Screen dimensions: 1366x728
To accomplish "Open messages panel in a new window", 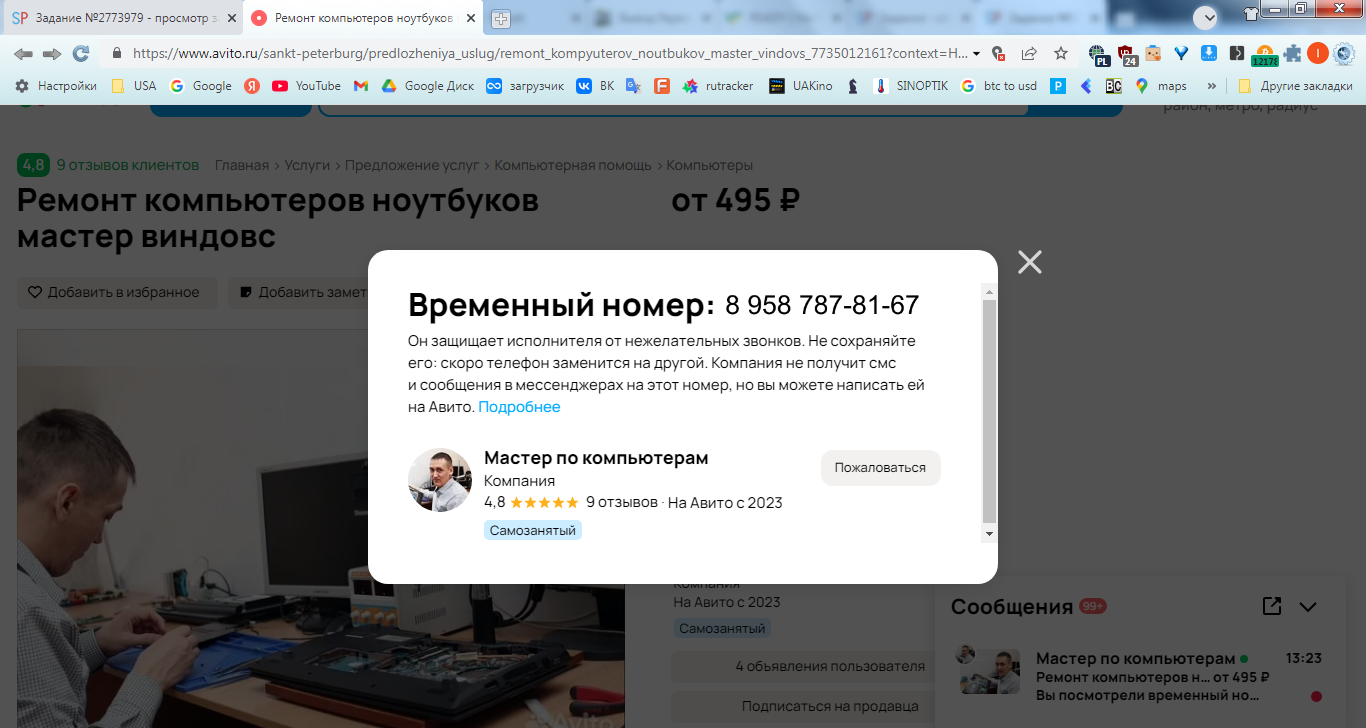I will tap(1272, 606).
